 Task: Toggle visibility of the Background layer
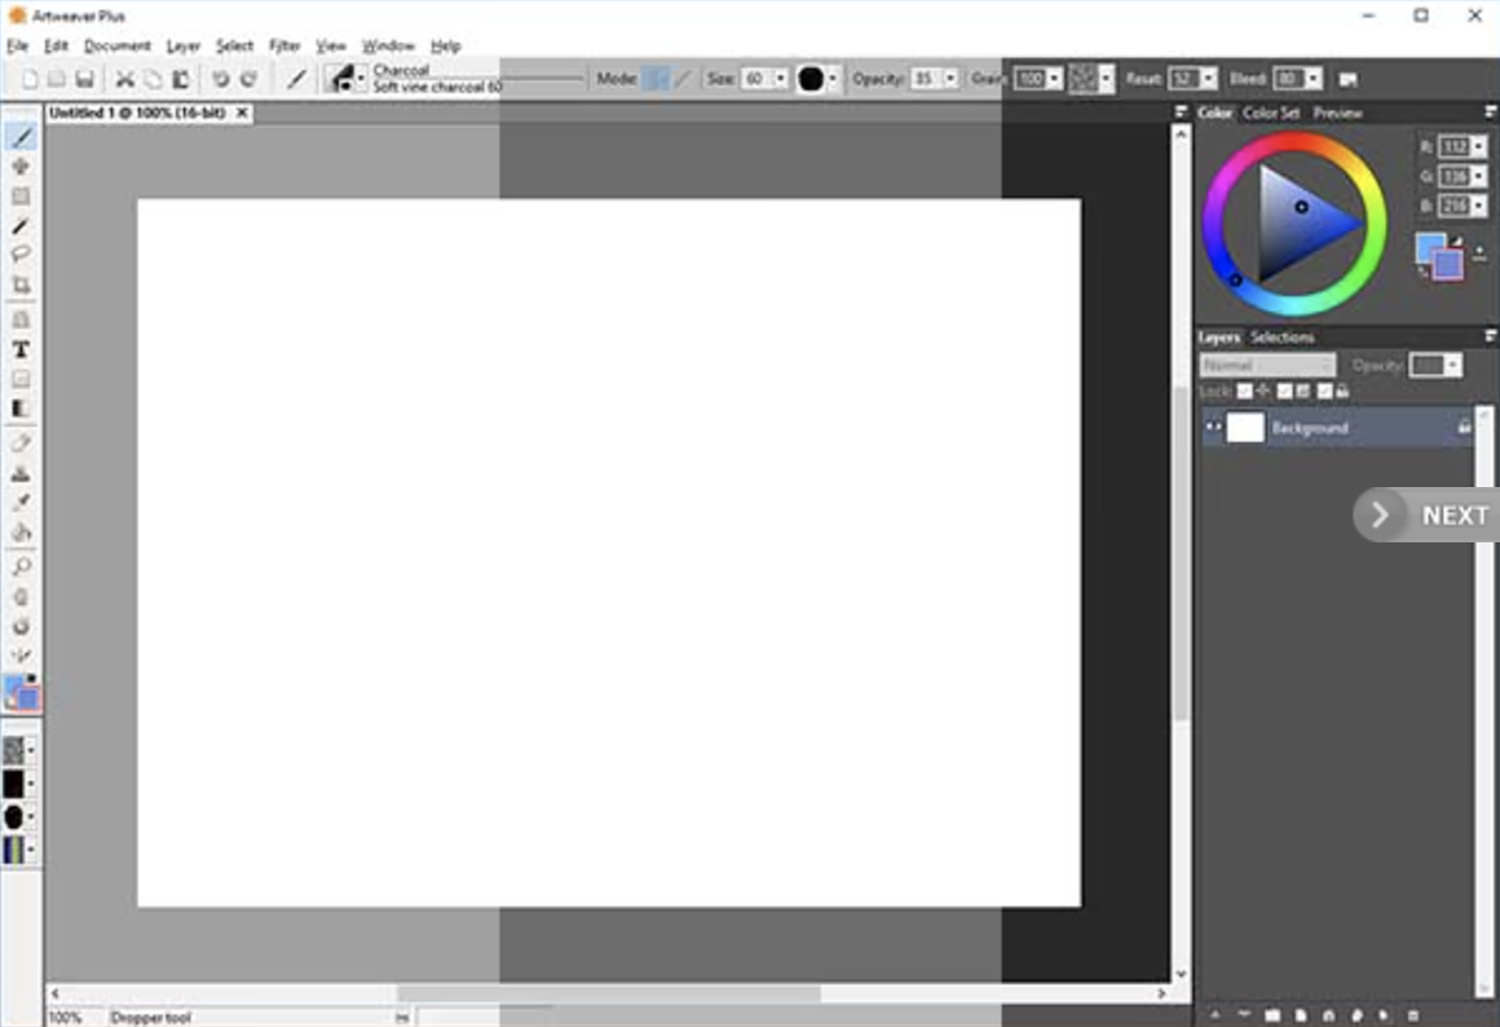pyautogui.click(x=1213, y=427)
